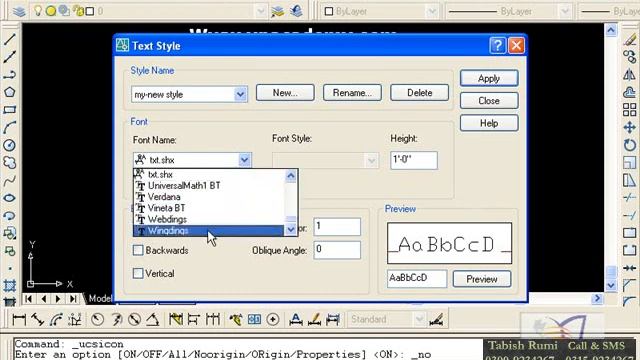
Task: Toggle the layer on/off lightbulb icon
Action: click(38, 11)
